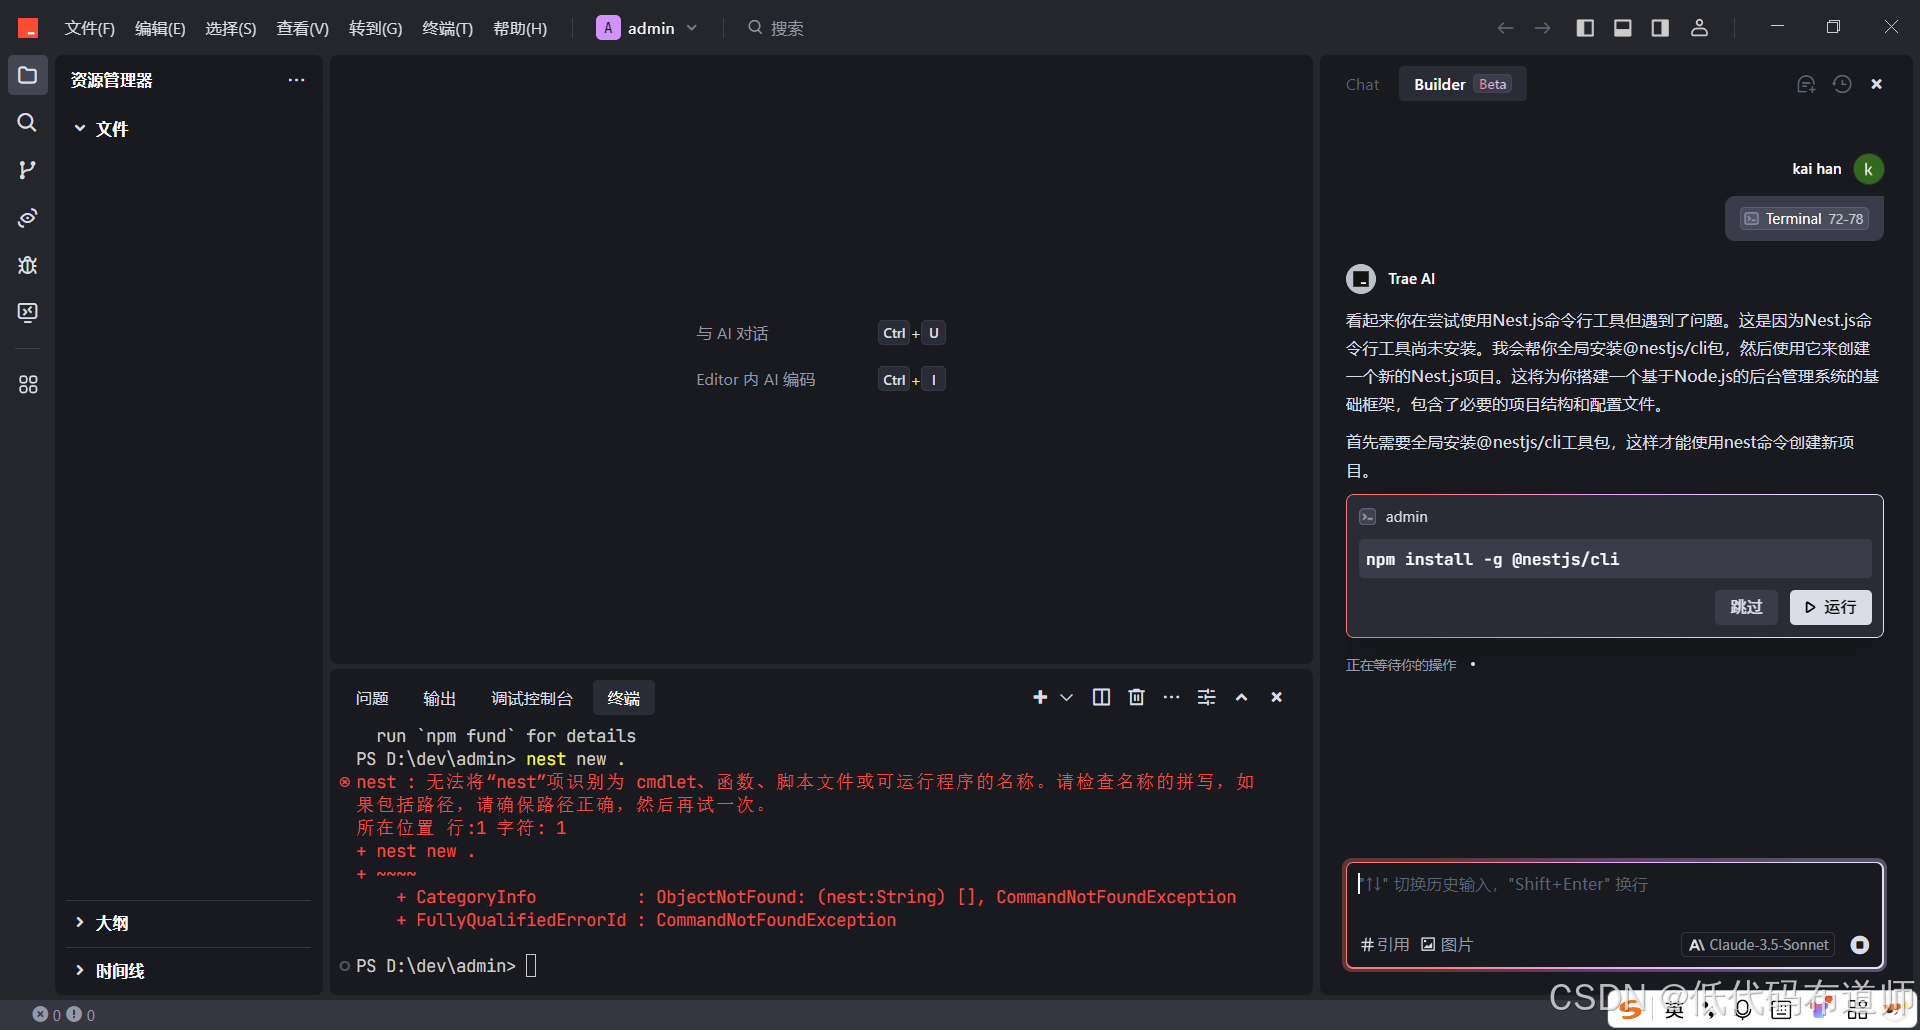Open the Run and Debug bug icon
This screenshot has width=1920, height=1030.
tap(27, 265)
